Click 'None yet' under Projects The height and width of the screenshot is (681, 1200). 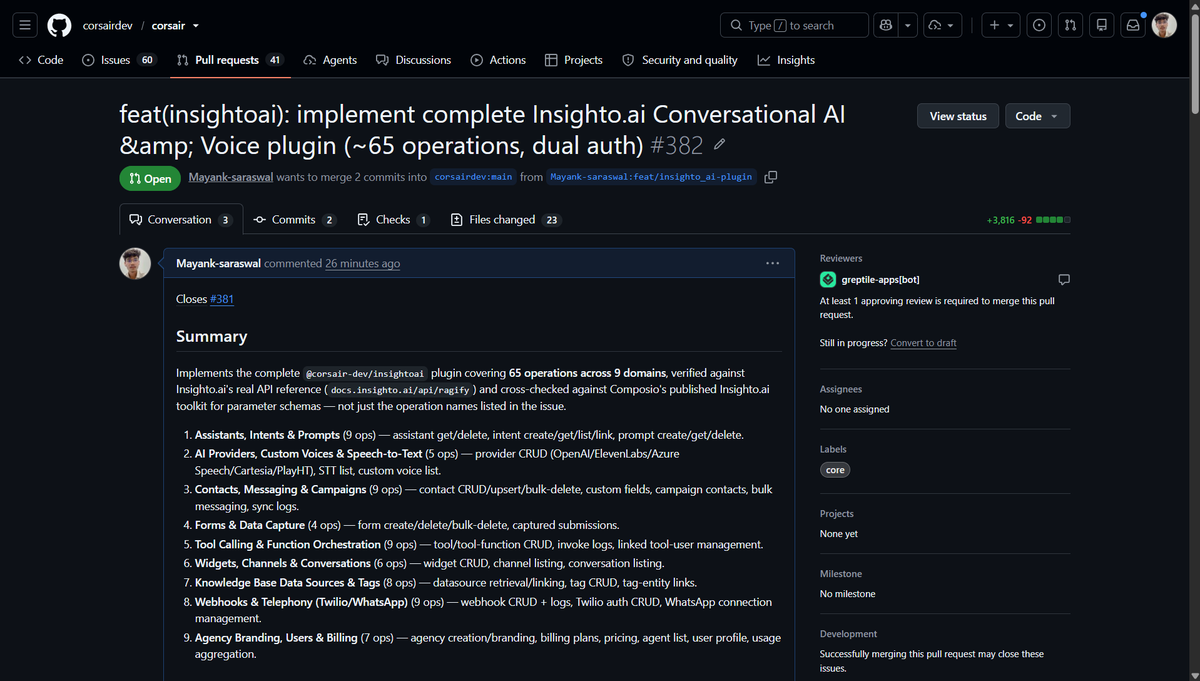[839, 534]
